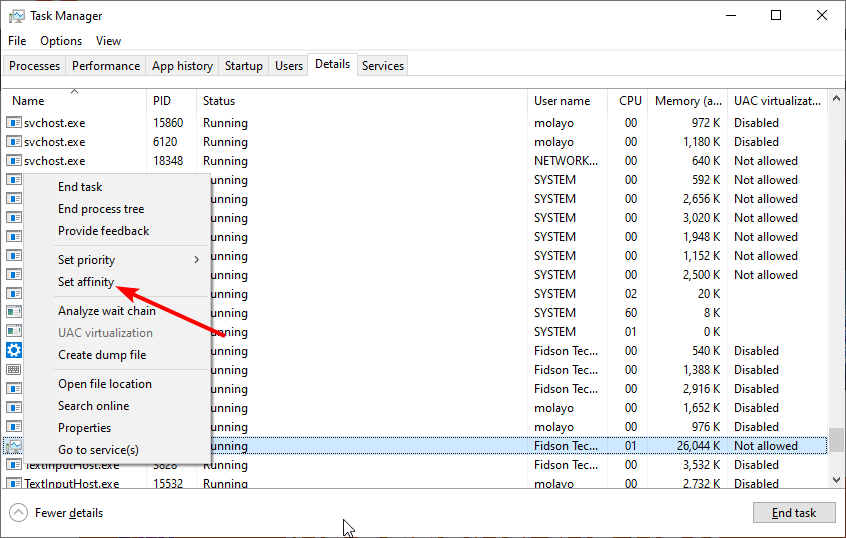The width and height of the screenshot is (846, 538).
Task: Expand the Set priority submenu arrow
Action: pos(197,260)
